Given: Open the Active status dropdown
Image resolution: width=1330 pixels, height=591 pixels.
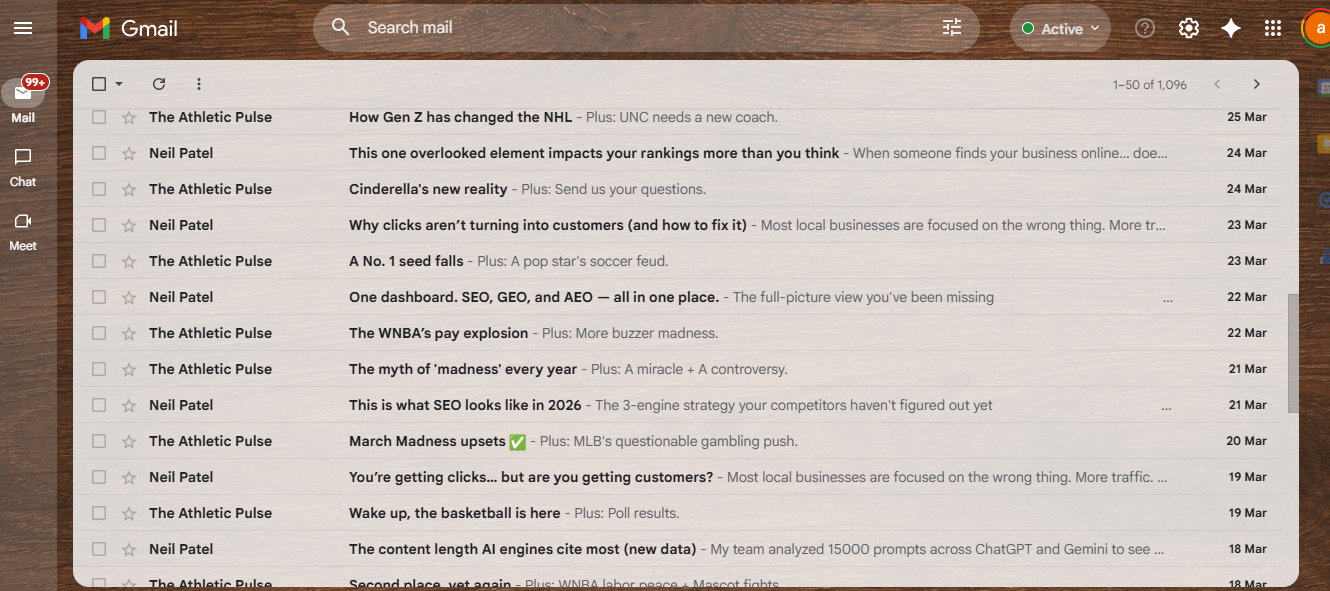Looking at the screenshot, I should [x=1060, y=28].
